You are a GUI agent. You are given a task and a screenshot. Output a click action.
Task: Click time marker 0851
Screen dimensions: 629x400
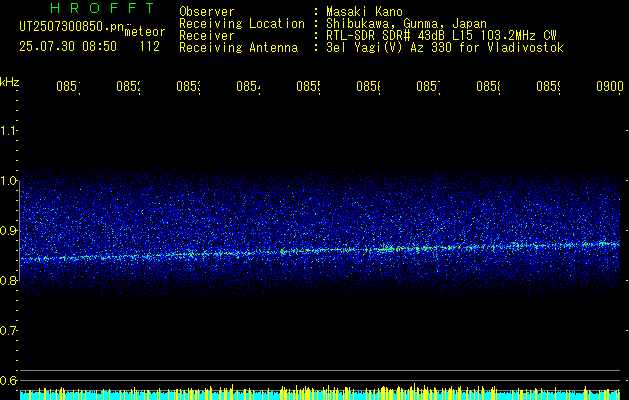tap(68, 86)
